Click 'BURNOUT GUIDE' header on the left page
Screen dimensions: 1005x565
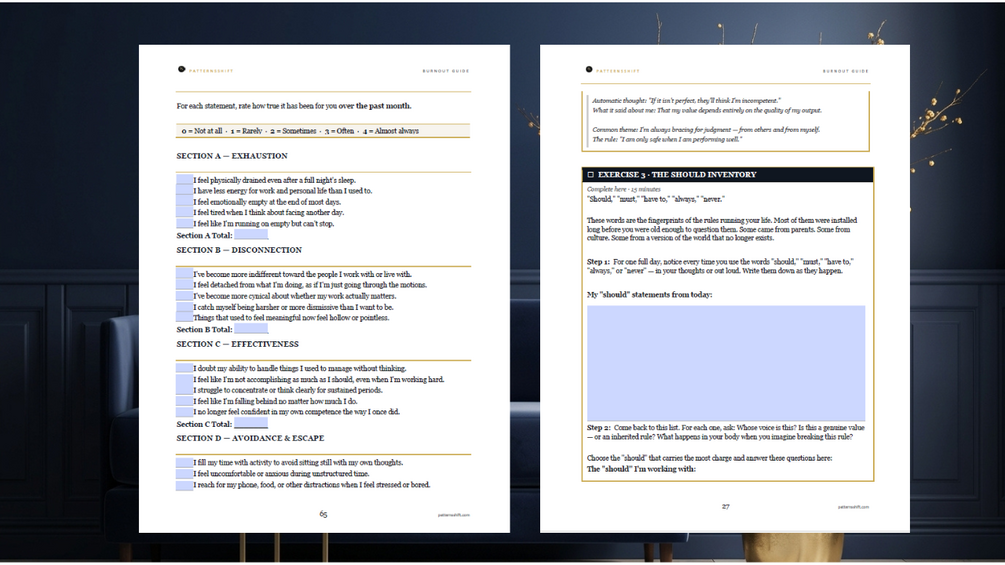click(445, 71)
